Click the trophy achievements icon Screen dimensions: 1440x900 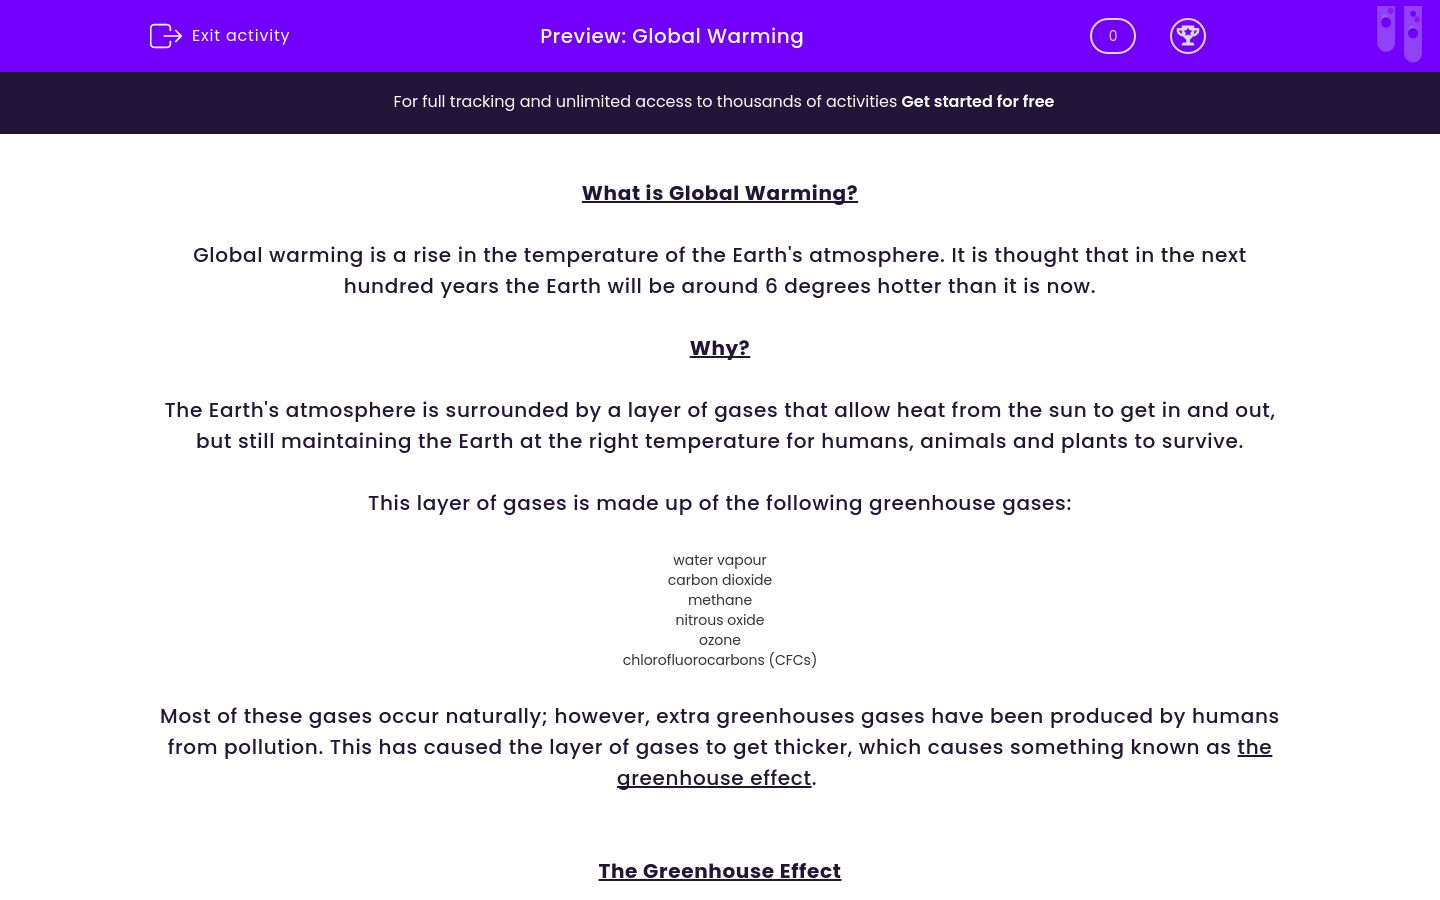[1188, 36]
